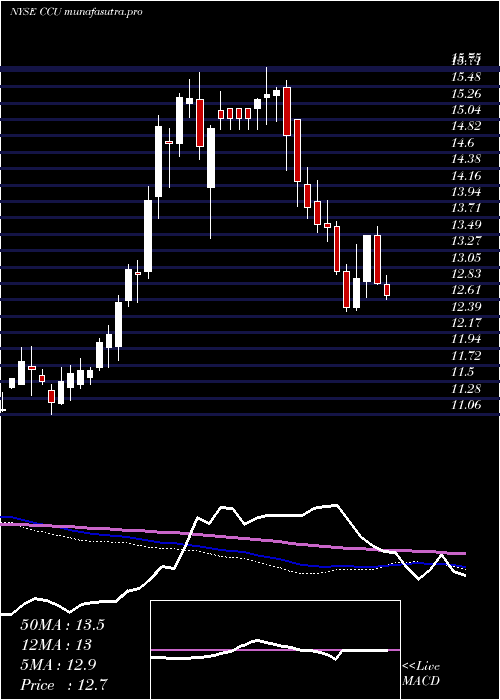The width and height of the screenshot is (500, 700).
Task: Click the 12.39 price value
Action: [466, 307]
